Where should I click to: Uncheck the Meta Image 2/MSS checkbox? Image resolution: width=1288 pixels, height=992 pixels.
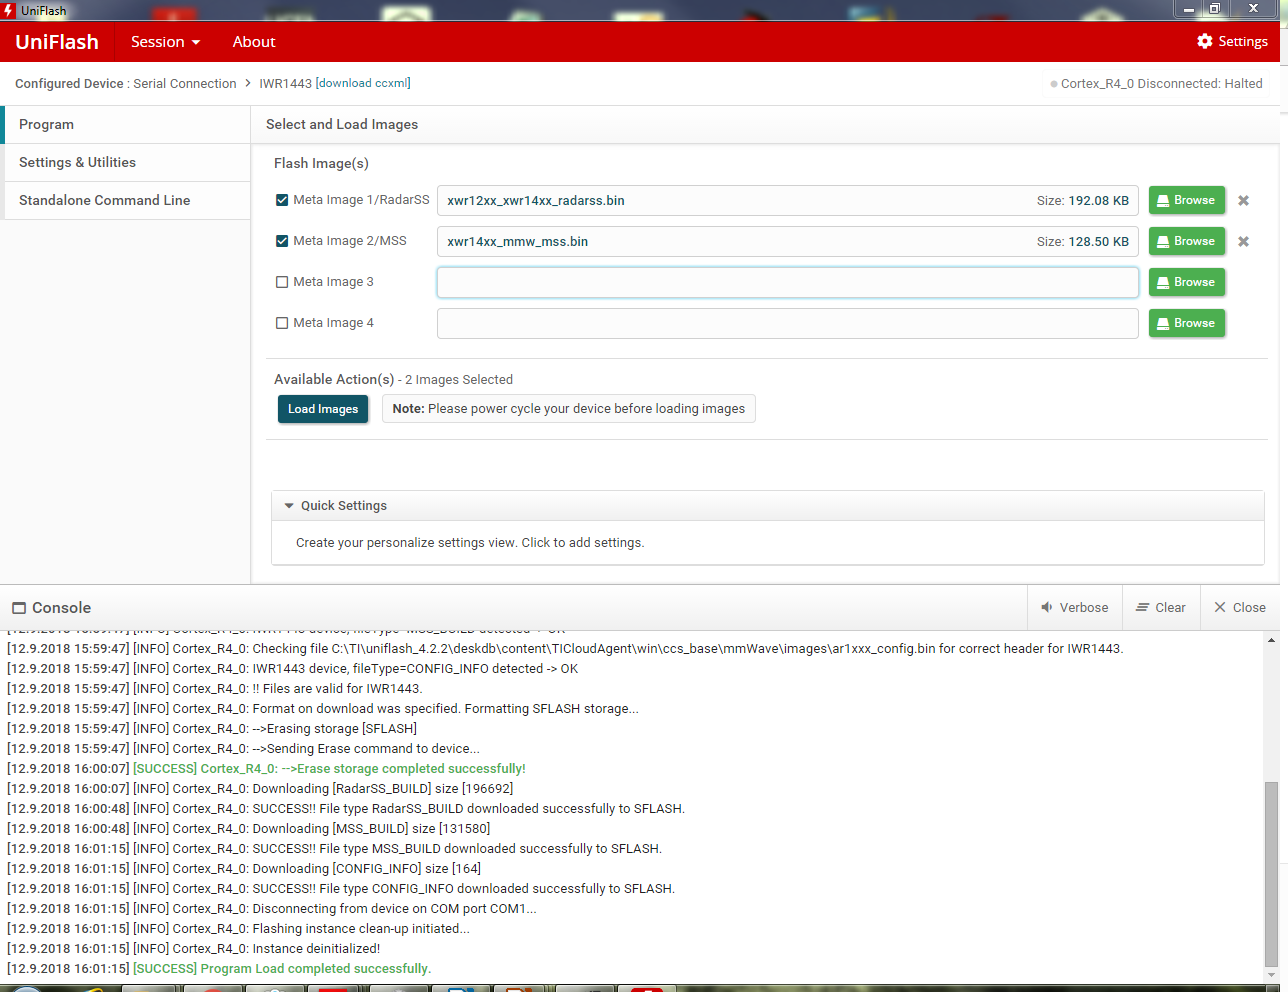282,241
